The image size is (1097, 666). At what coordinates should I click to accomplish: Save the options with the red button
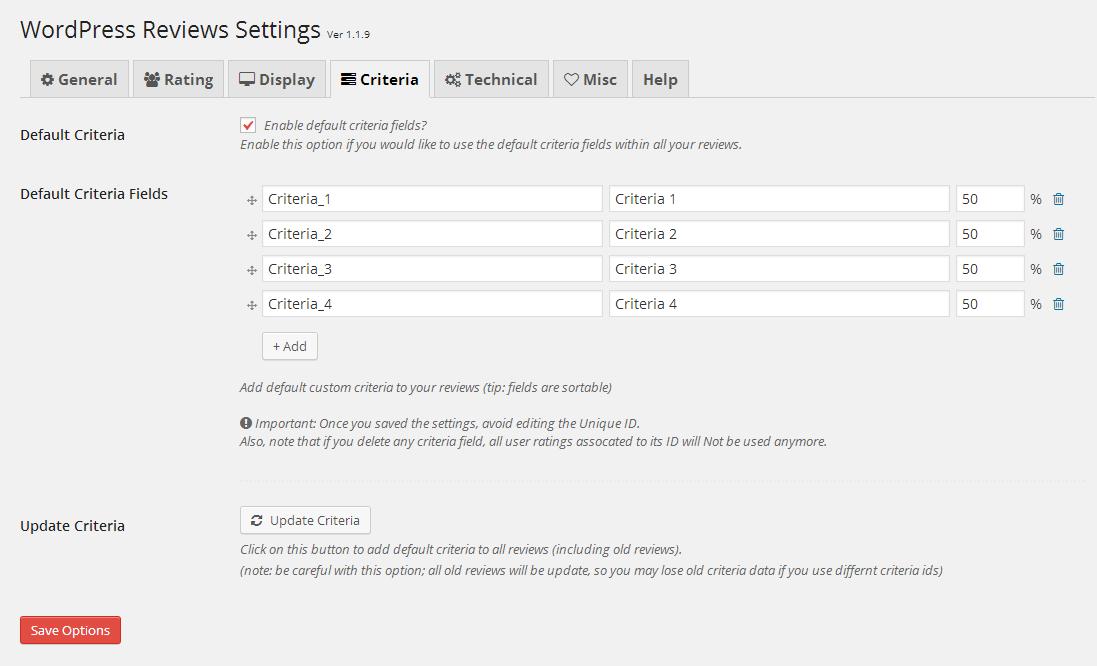click(x=71, y=630)
